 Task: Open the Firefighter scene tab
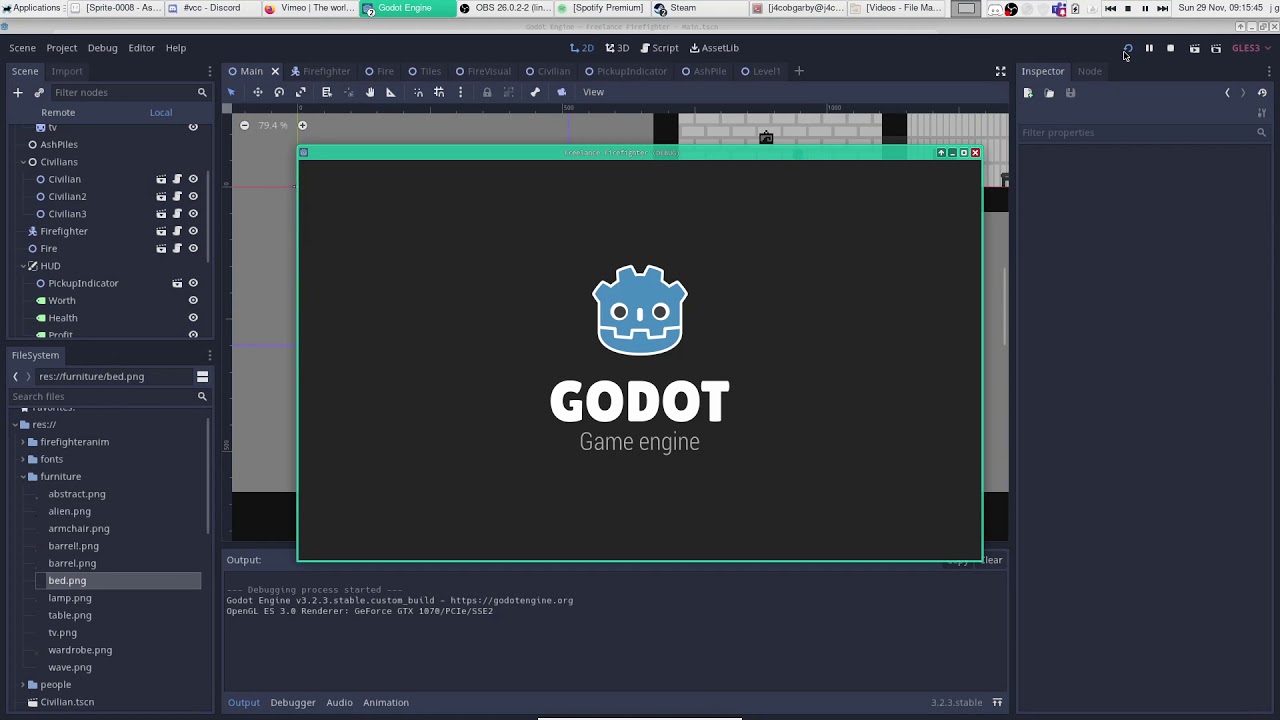(x=320, y=71)
